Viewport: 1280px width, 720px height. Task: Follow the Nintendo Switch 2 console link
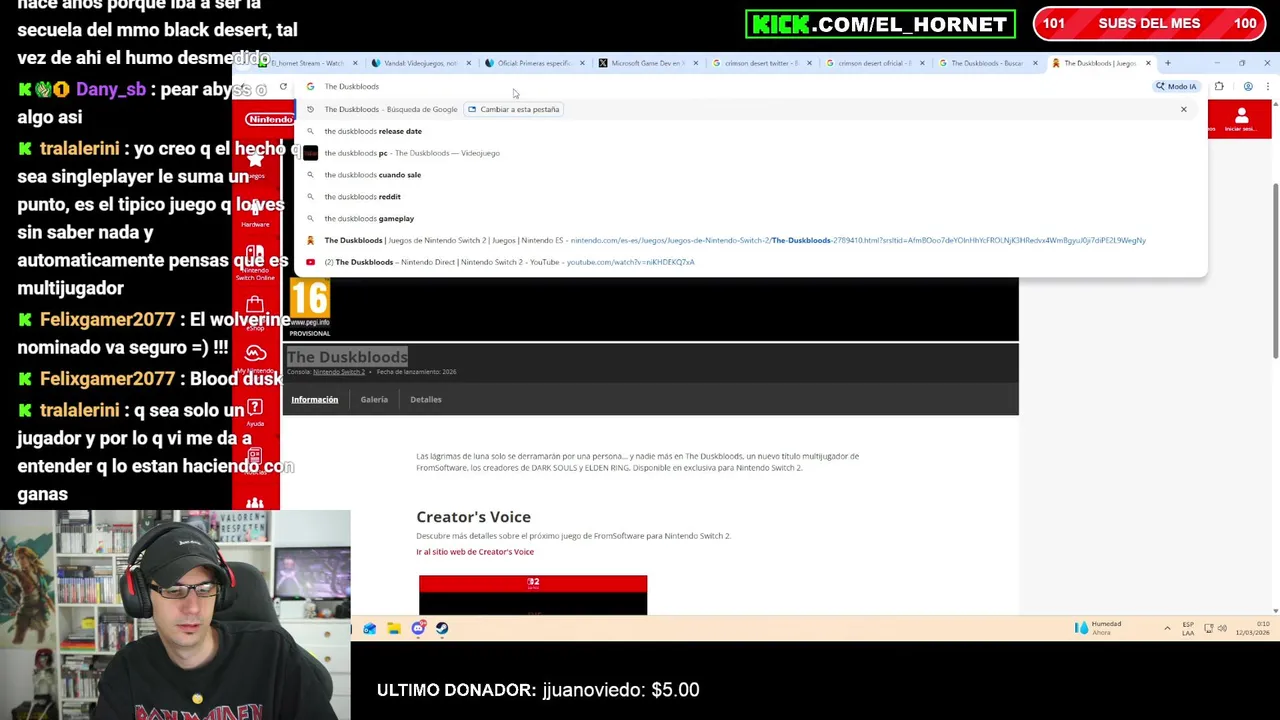(338, 372)
